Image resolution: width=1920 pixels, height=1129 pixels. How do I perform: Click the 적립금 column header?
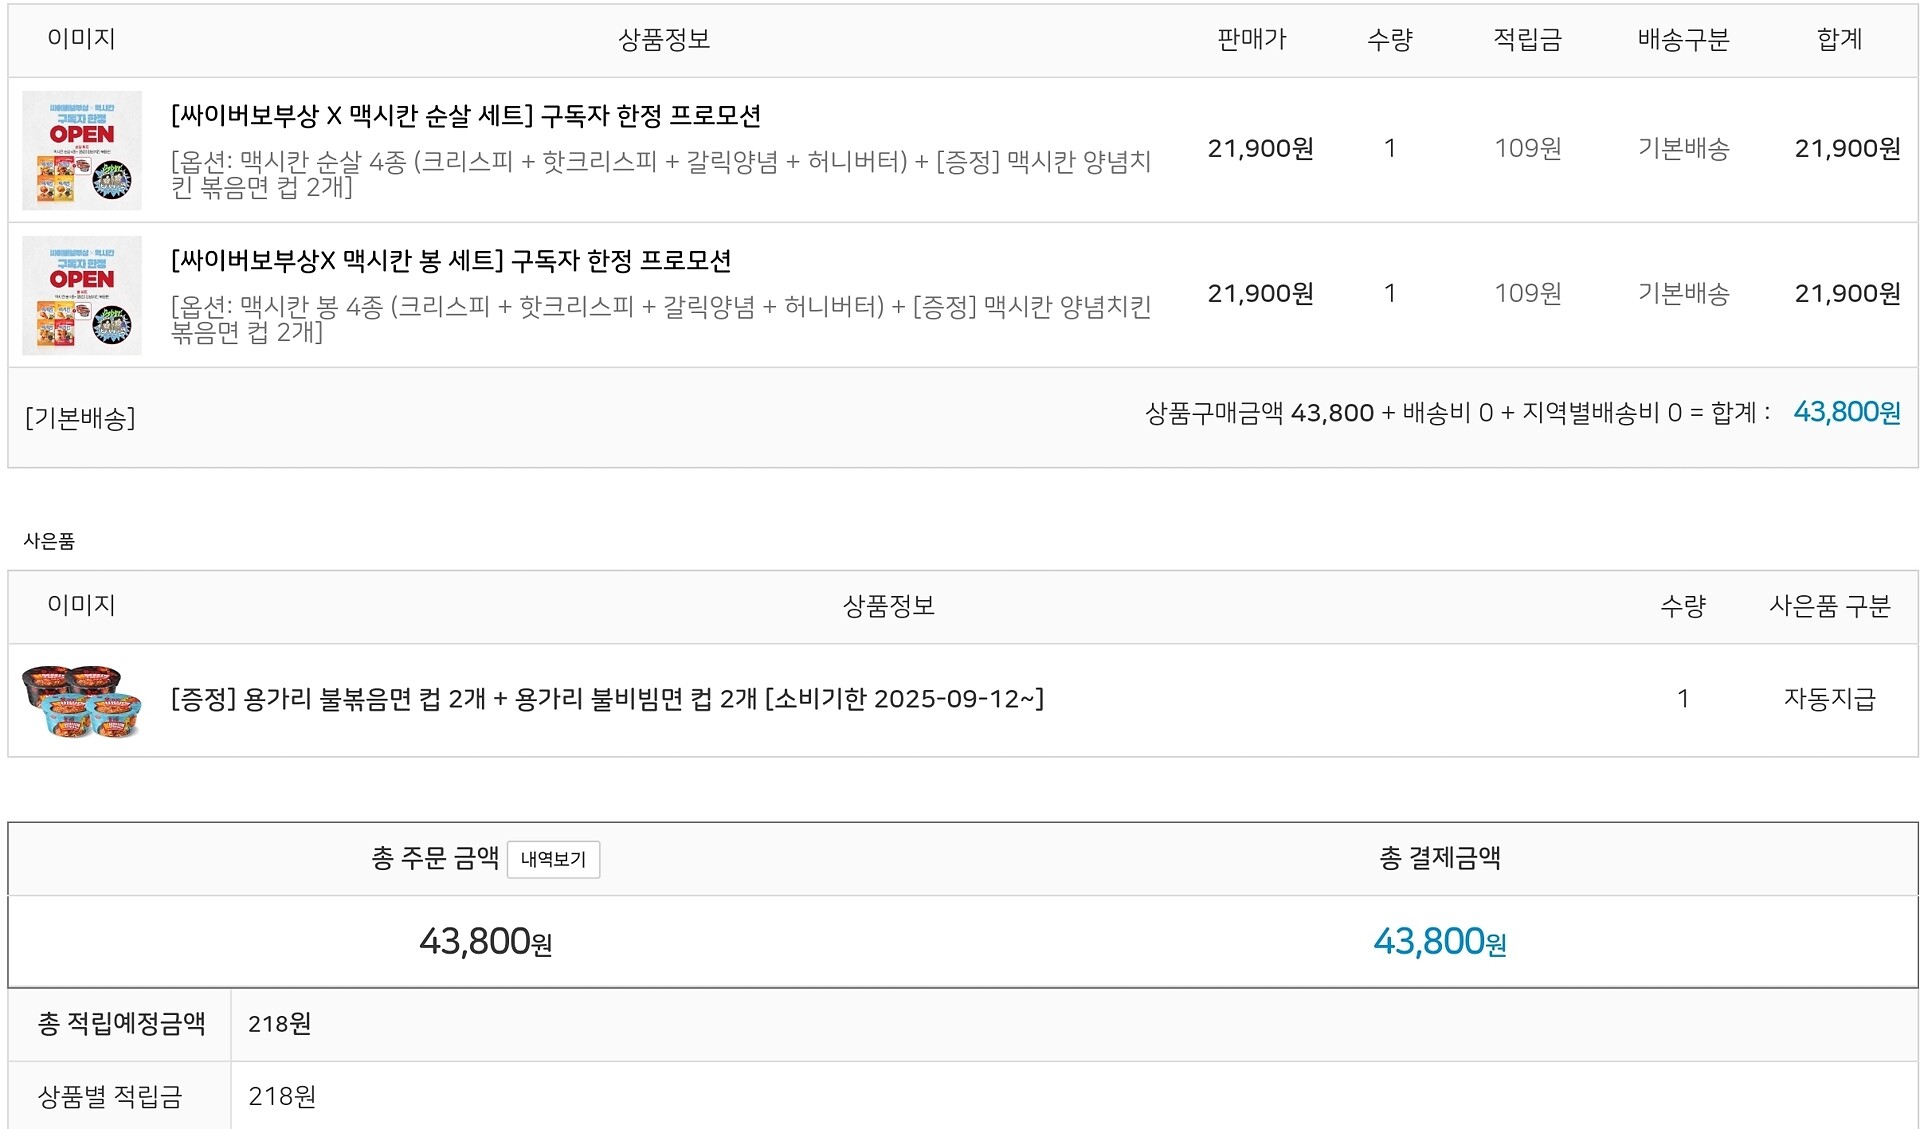pyautogui.click(x=1527, y=40)
